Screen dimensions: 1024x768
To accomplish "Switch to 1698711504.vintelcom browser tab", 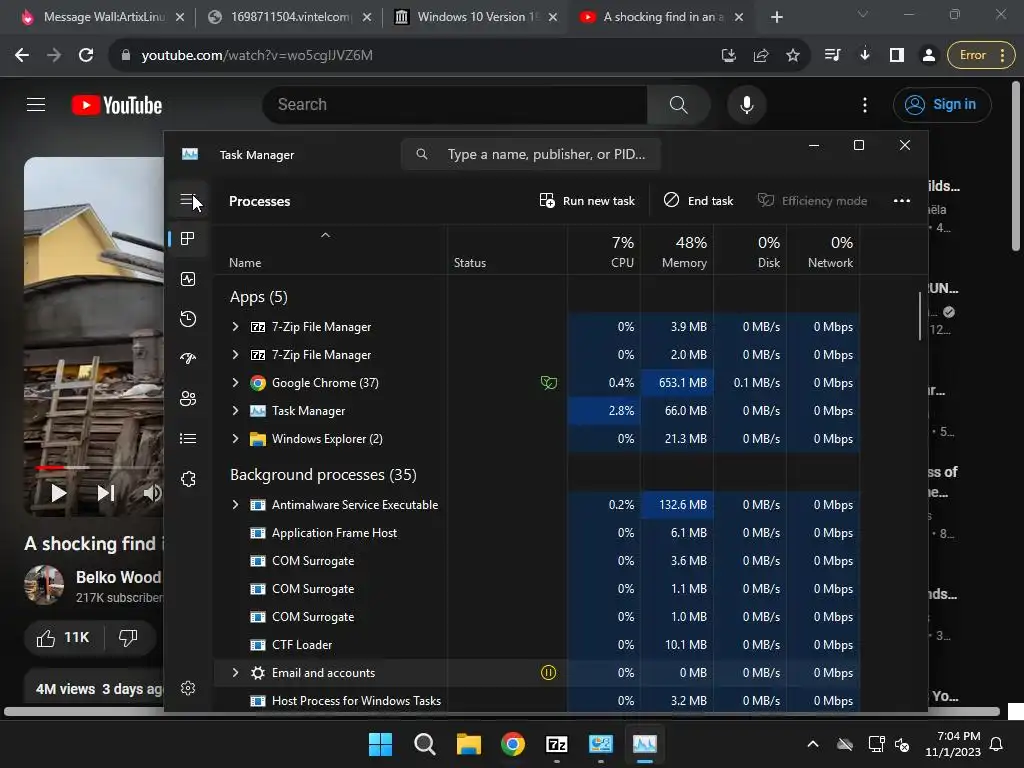I will [x=289, y=17].
